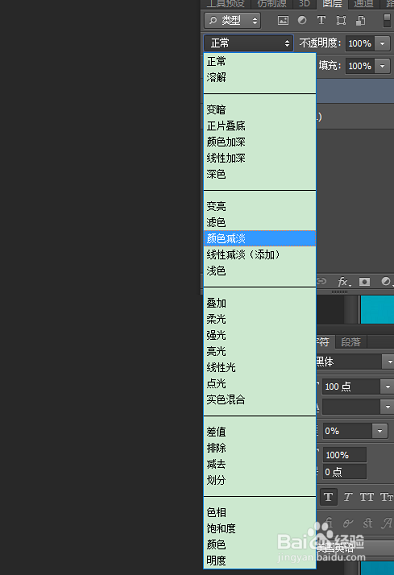394x575 pixels.
Task: Open the 0% tracking scale dropdown
Action: coord(379,431)
